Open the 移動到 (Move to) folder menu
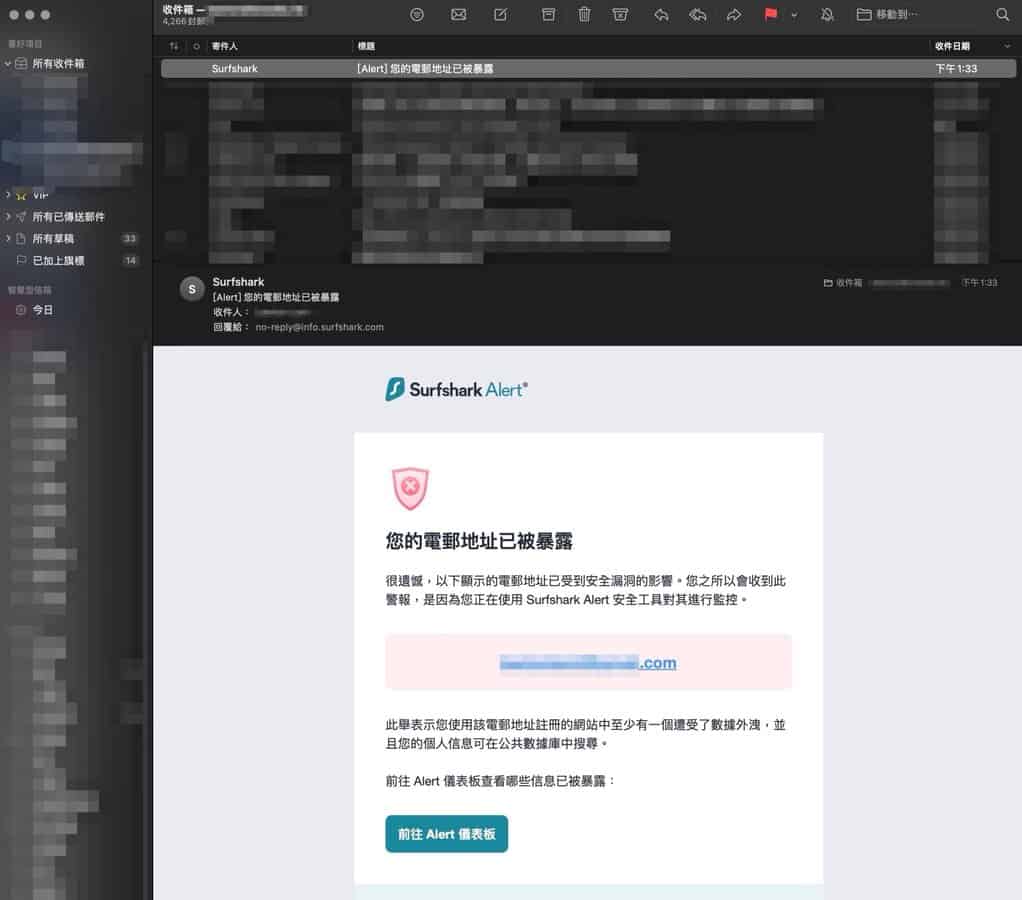Screen dimensions: 1022x900 click(888, 15)
